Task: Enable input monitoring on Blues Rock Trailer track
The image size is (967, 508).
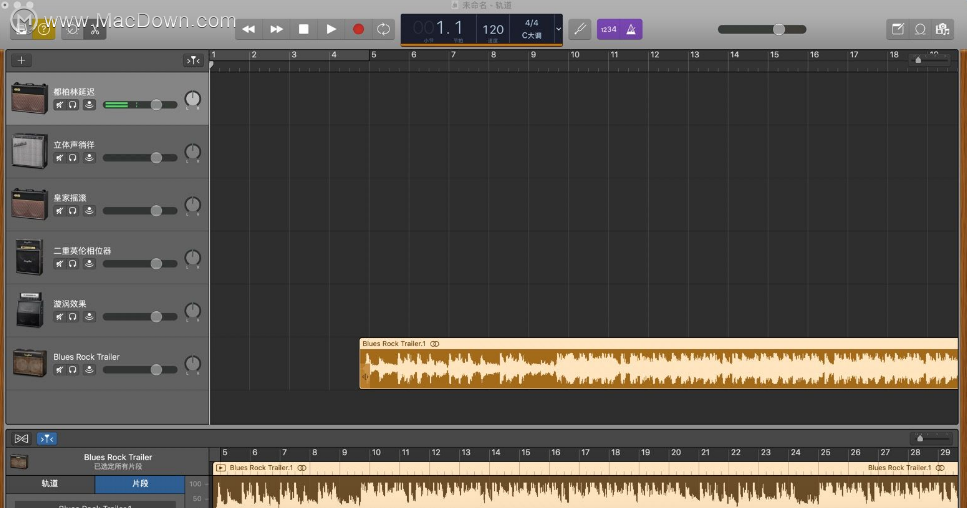Action: pyautogui.click(x=89, y=370)
